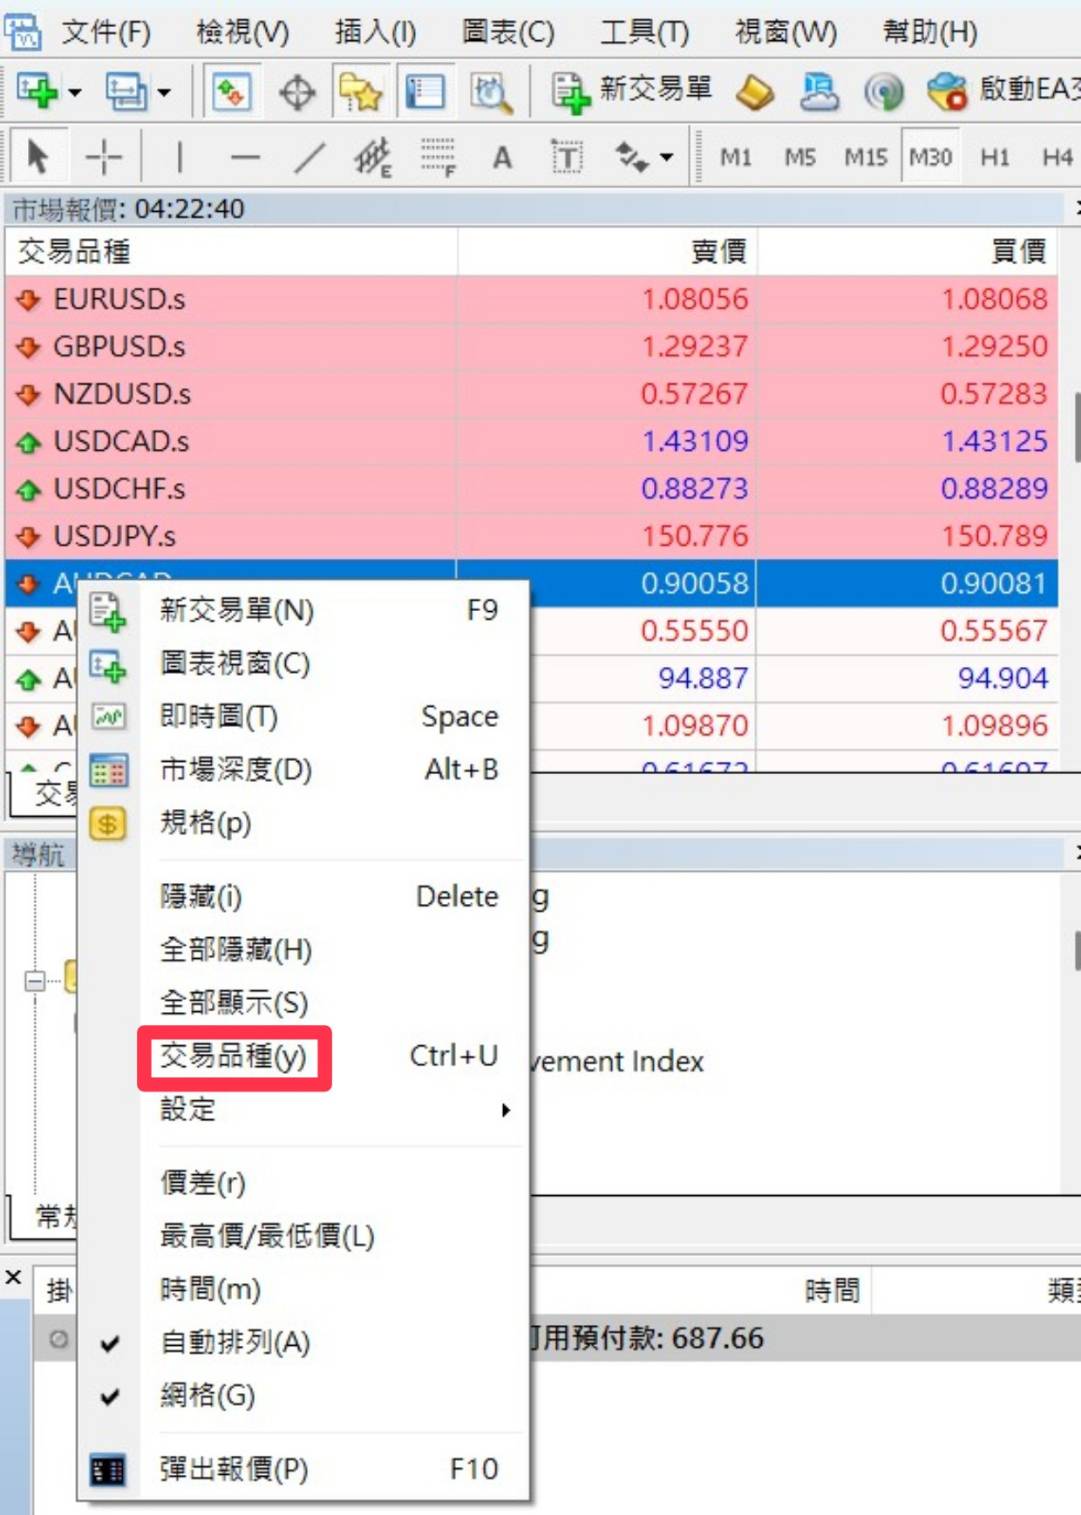The image size is (1081, 1515).
Task: Click the yellow MetaEditor diamond icon
Action: pyautogui.click(x=755, y=92)
